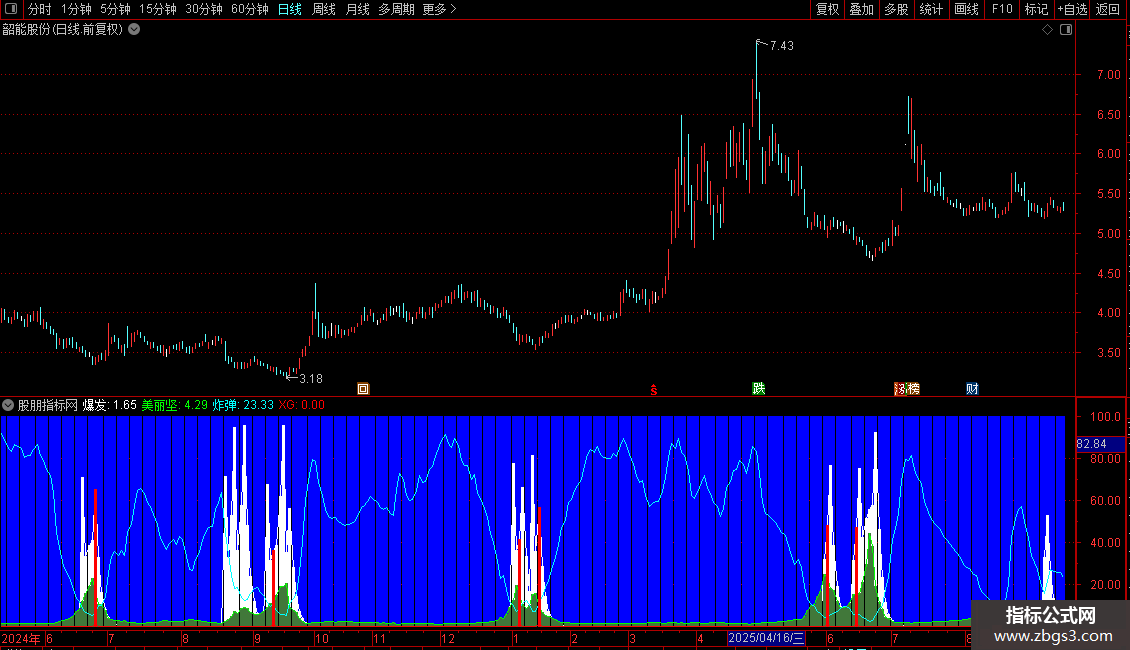Toggle the right side panel icon
This screenshot has height=650, width=1130.
tap(1066, 30)
